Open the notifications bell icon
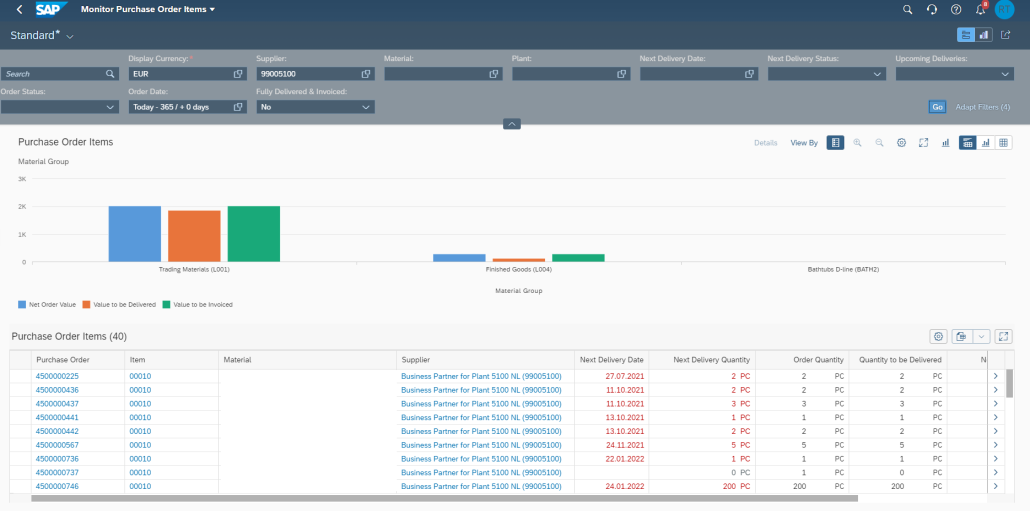Image resolution: width=1030 pixels, height=511 pixels. pyautogui.click(x=981, y=9)
